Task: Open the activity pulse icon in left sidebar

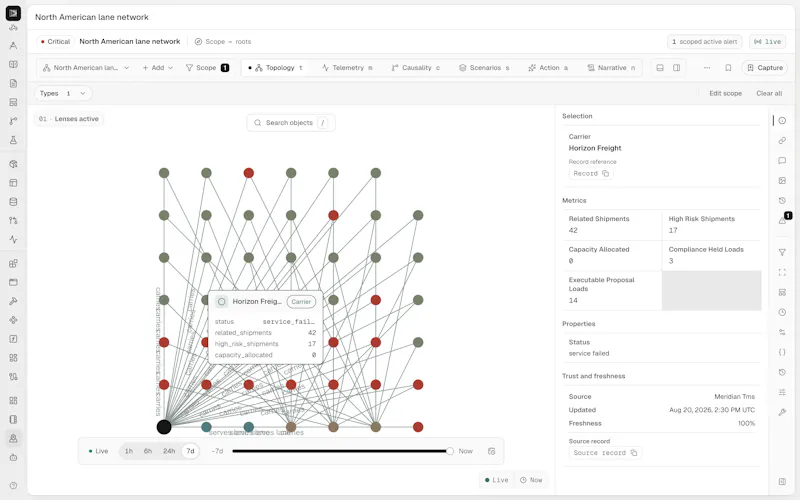Action: pyautogui.click(x=13, y=239)
